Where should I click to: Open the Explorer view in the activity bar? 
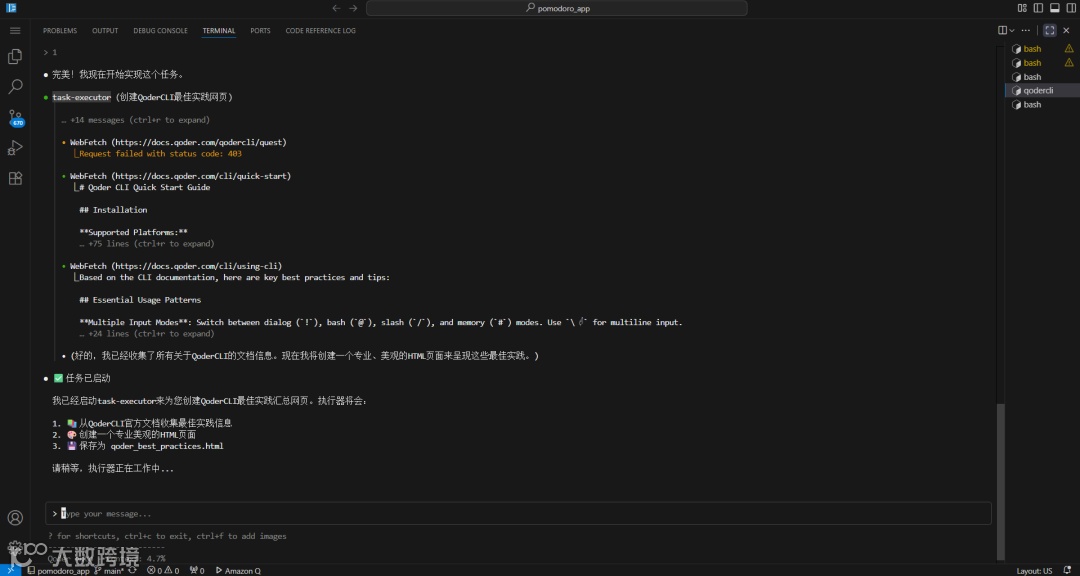click(14, 56)
